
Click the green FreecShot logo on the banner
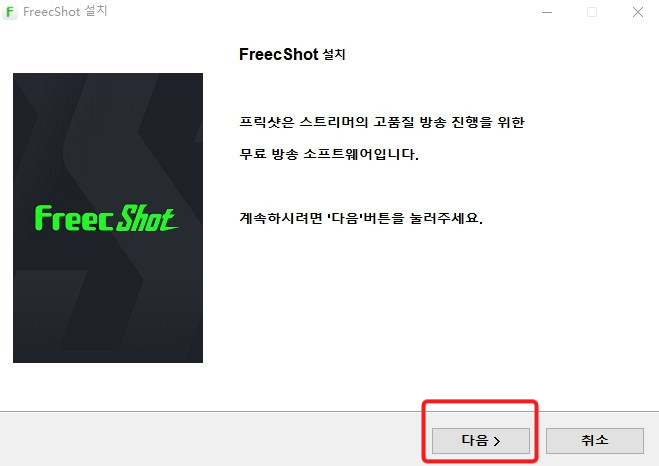[106, 218]
